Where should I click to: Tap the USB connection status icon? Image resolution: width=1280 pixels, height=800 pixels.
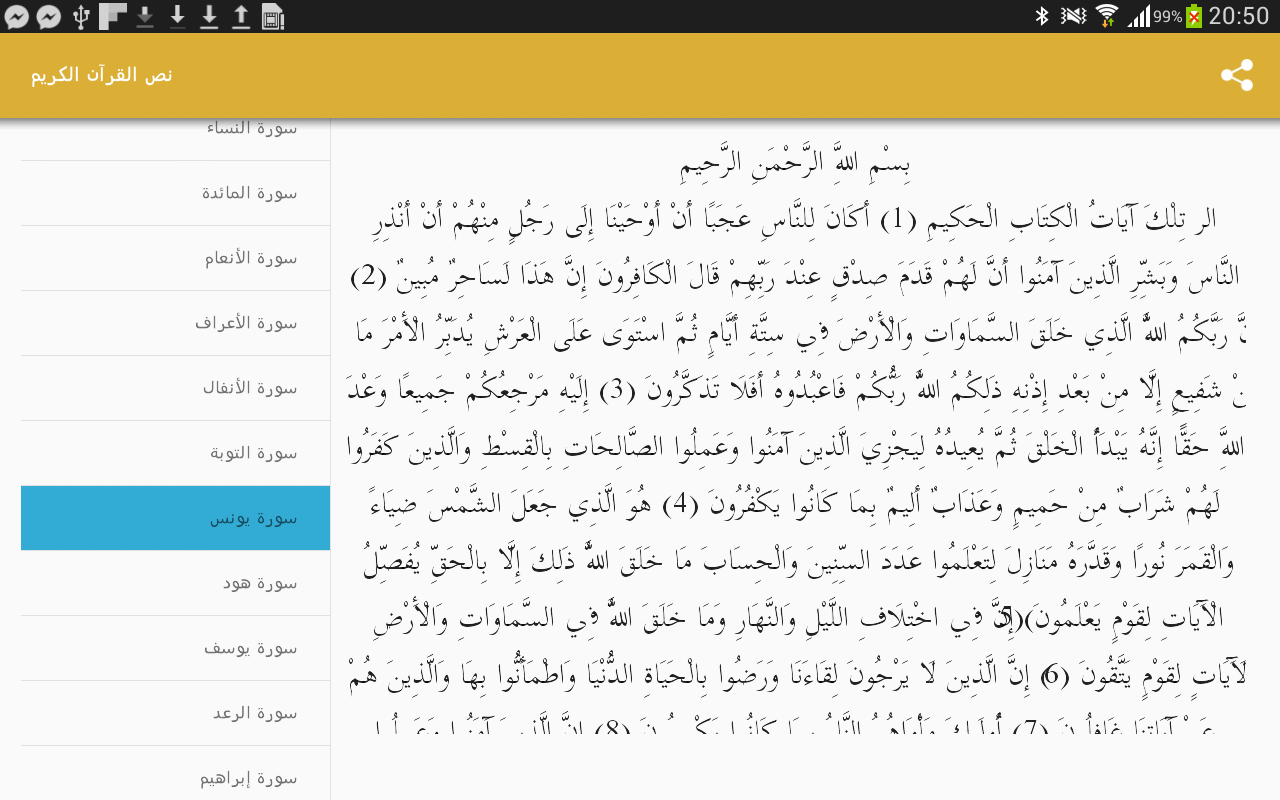(81, 16)
